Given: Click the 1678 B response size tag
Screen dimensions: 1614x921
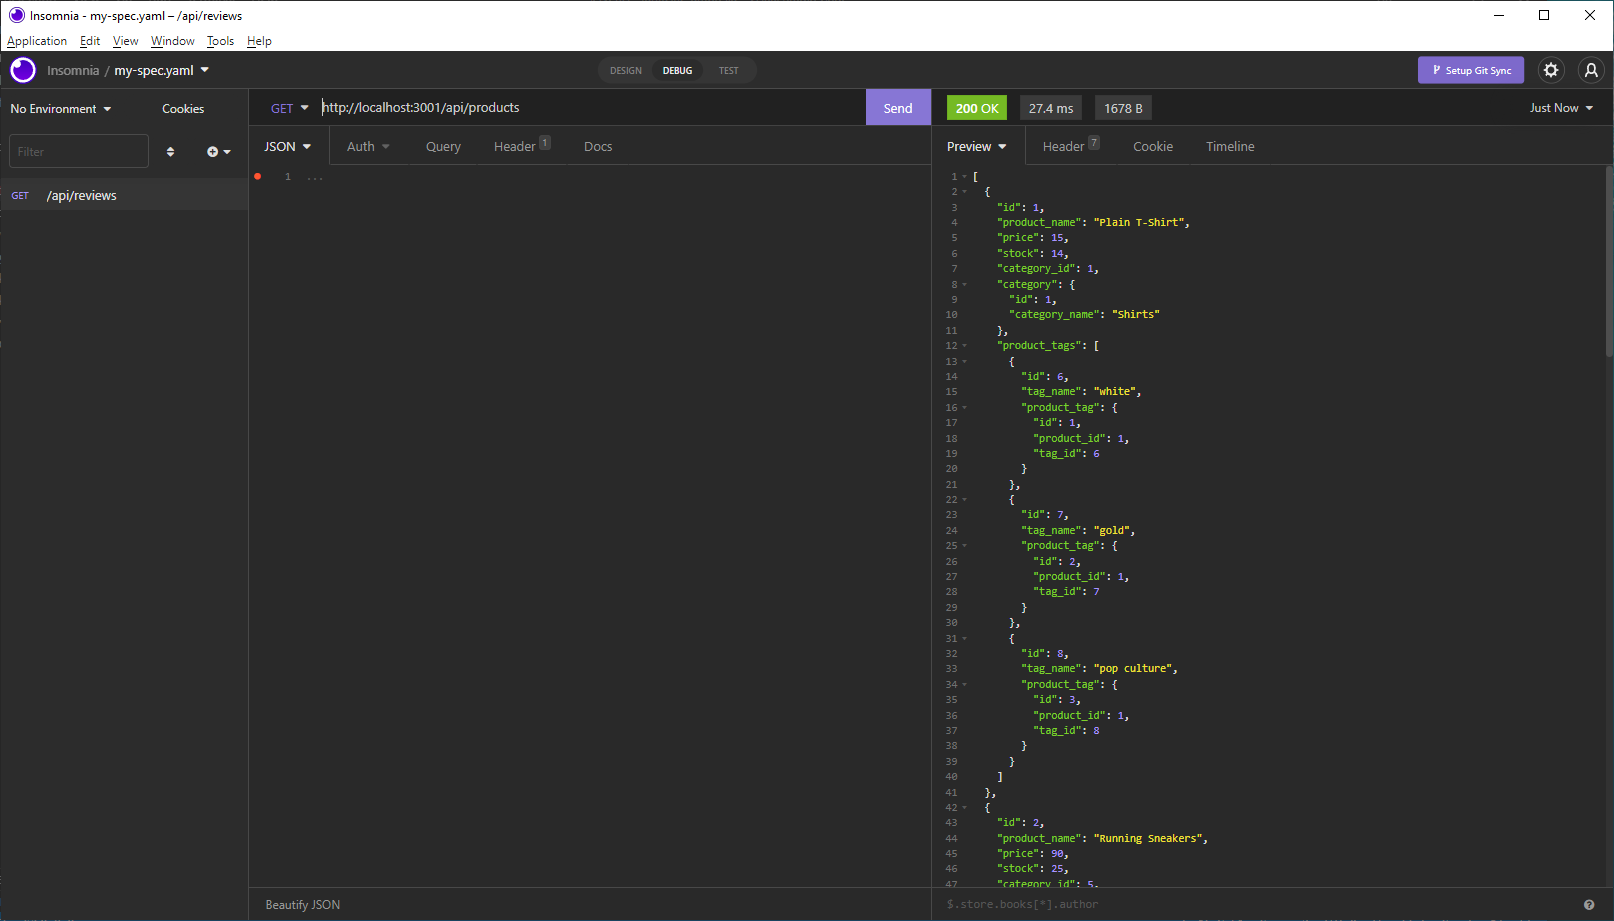Looking at the screenshot, I should (1123, 108).
